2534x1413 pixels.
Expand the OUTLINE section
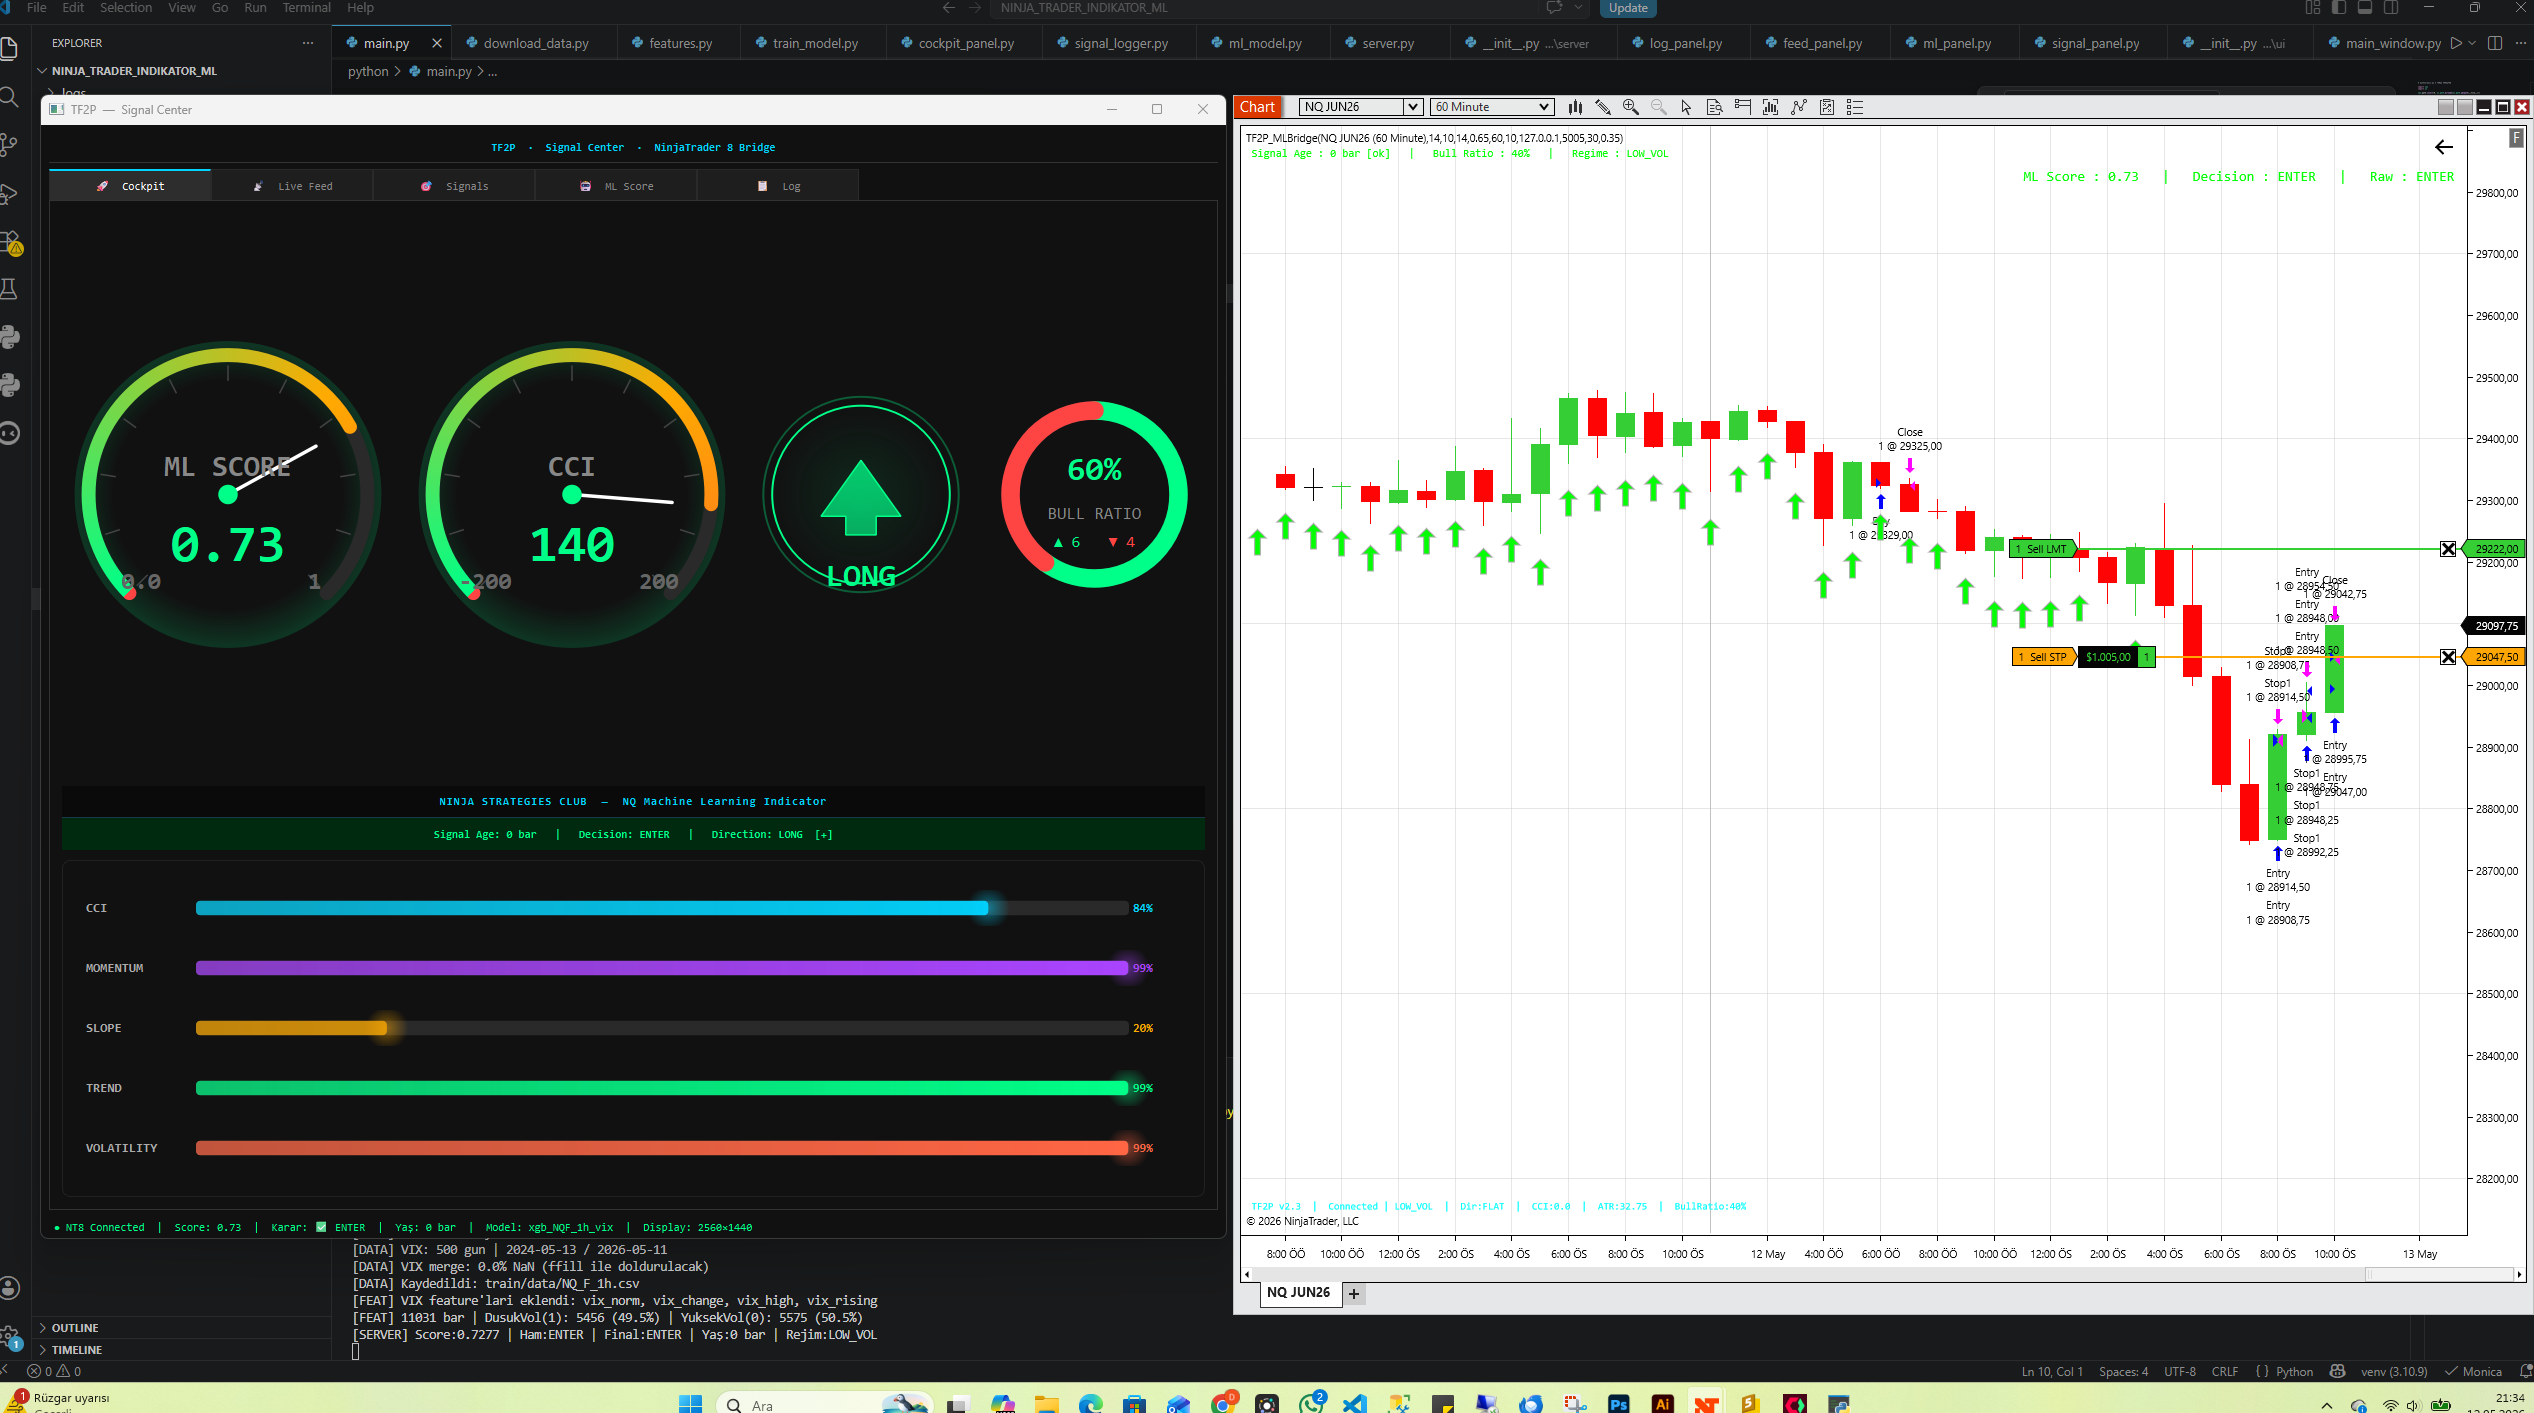pos(75,1328)
